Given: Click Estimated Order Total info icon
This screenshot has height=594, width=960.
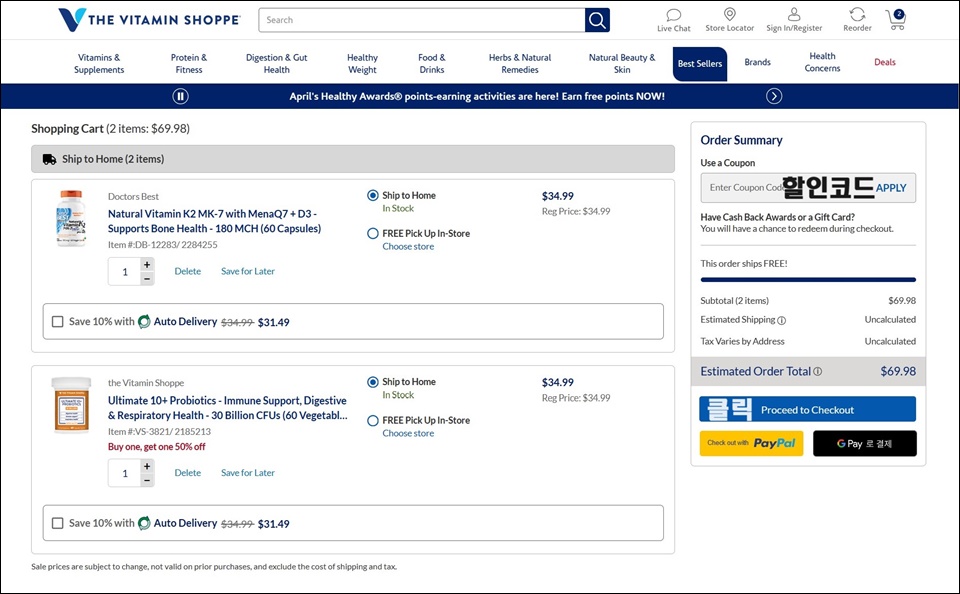Looking at the screenshot, I should 817,372.
